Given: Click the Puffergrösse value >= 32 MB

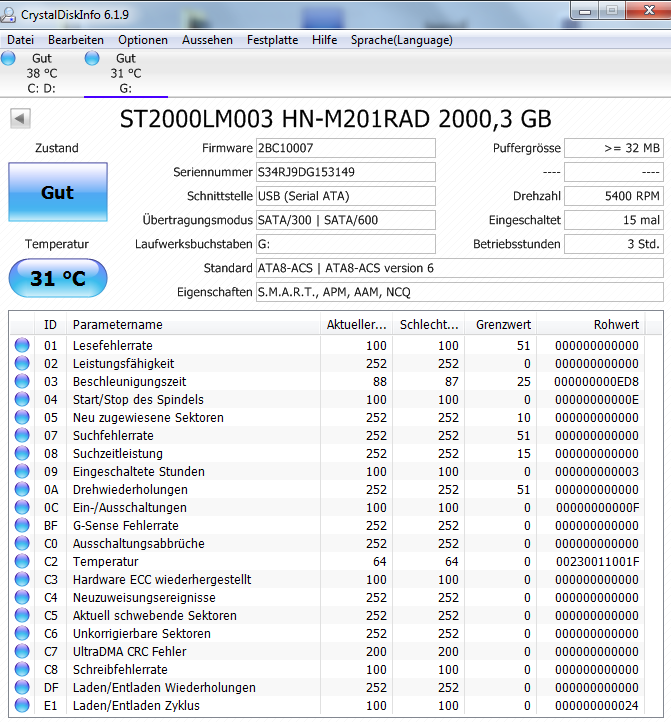Looking at the screenshot, I should click(x=614, y=148).
